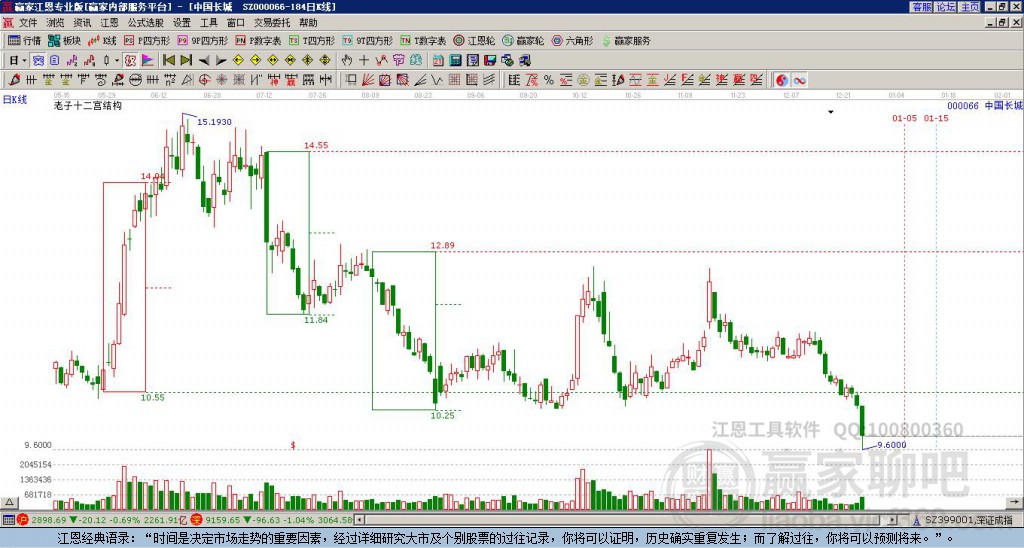1024x548 pixels.
Task: Open the 设置 menu
Action: point(182,23)
